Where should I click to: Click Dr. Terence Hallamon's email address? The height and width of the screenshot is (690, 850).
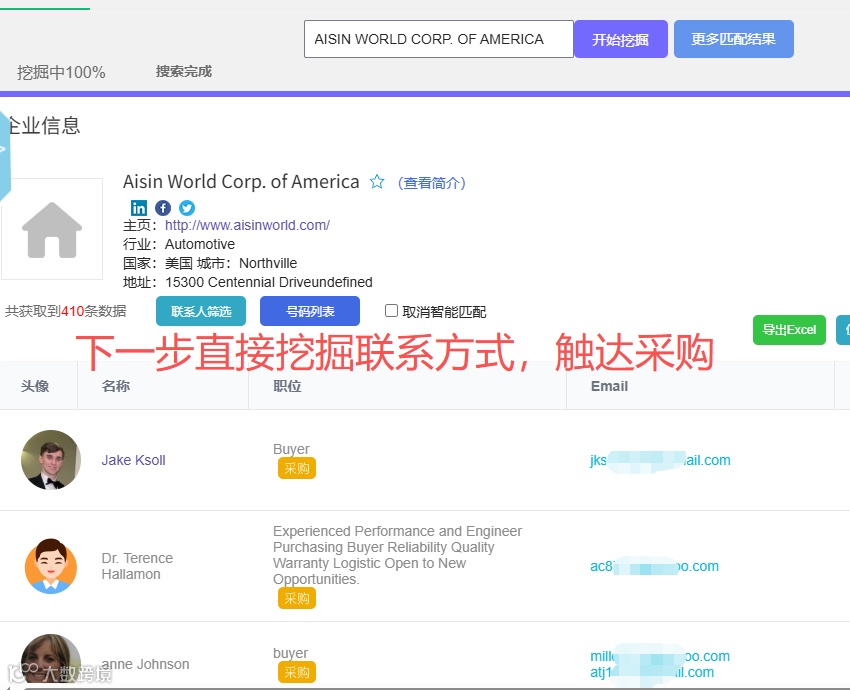654,566
